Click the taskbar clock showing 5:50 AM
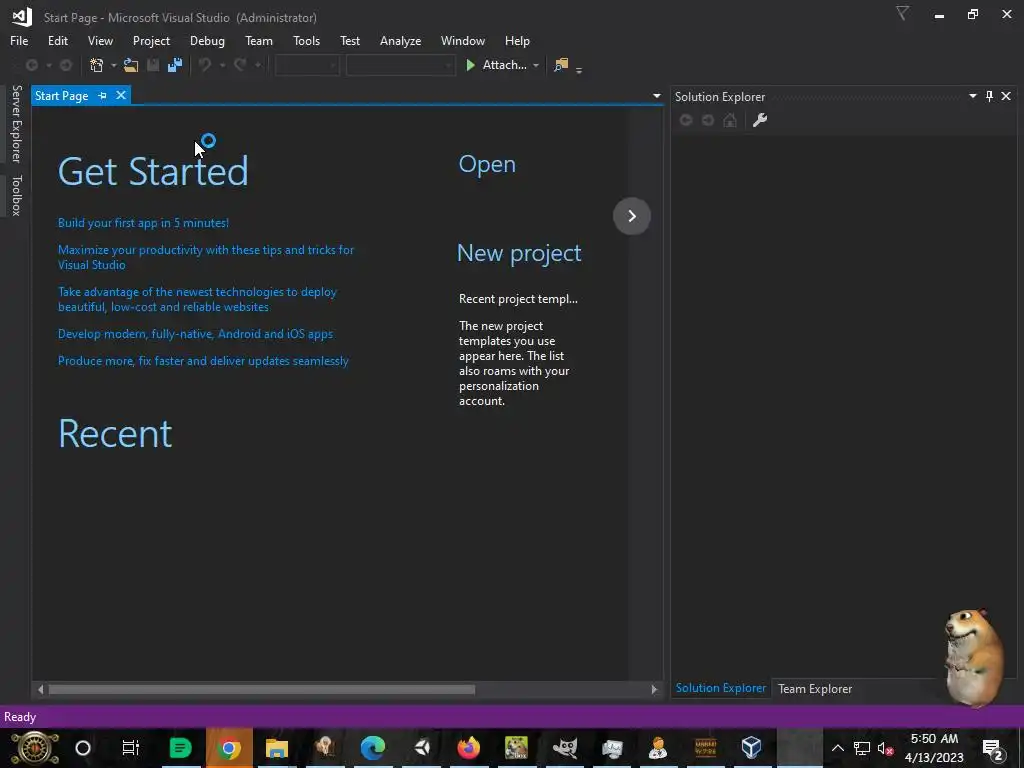This screenshot has width=1024, height=768. tap(935, 748)
